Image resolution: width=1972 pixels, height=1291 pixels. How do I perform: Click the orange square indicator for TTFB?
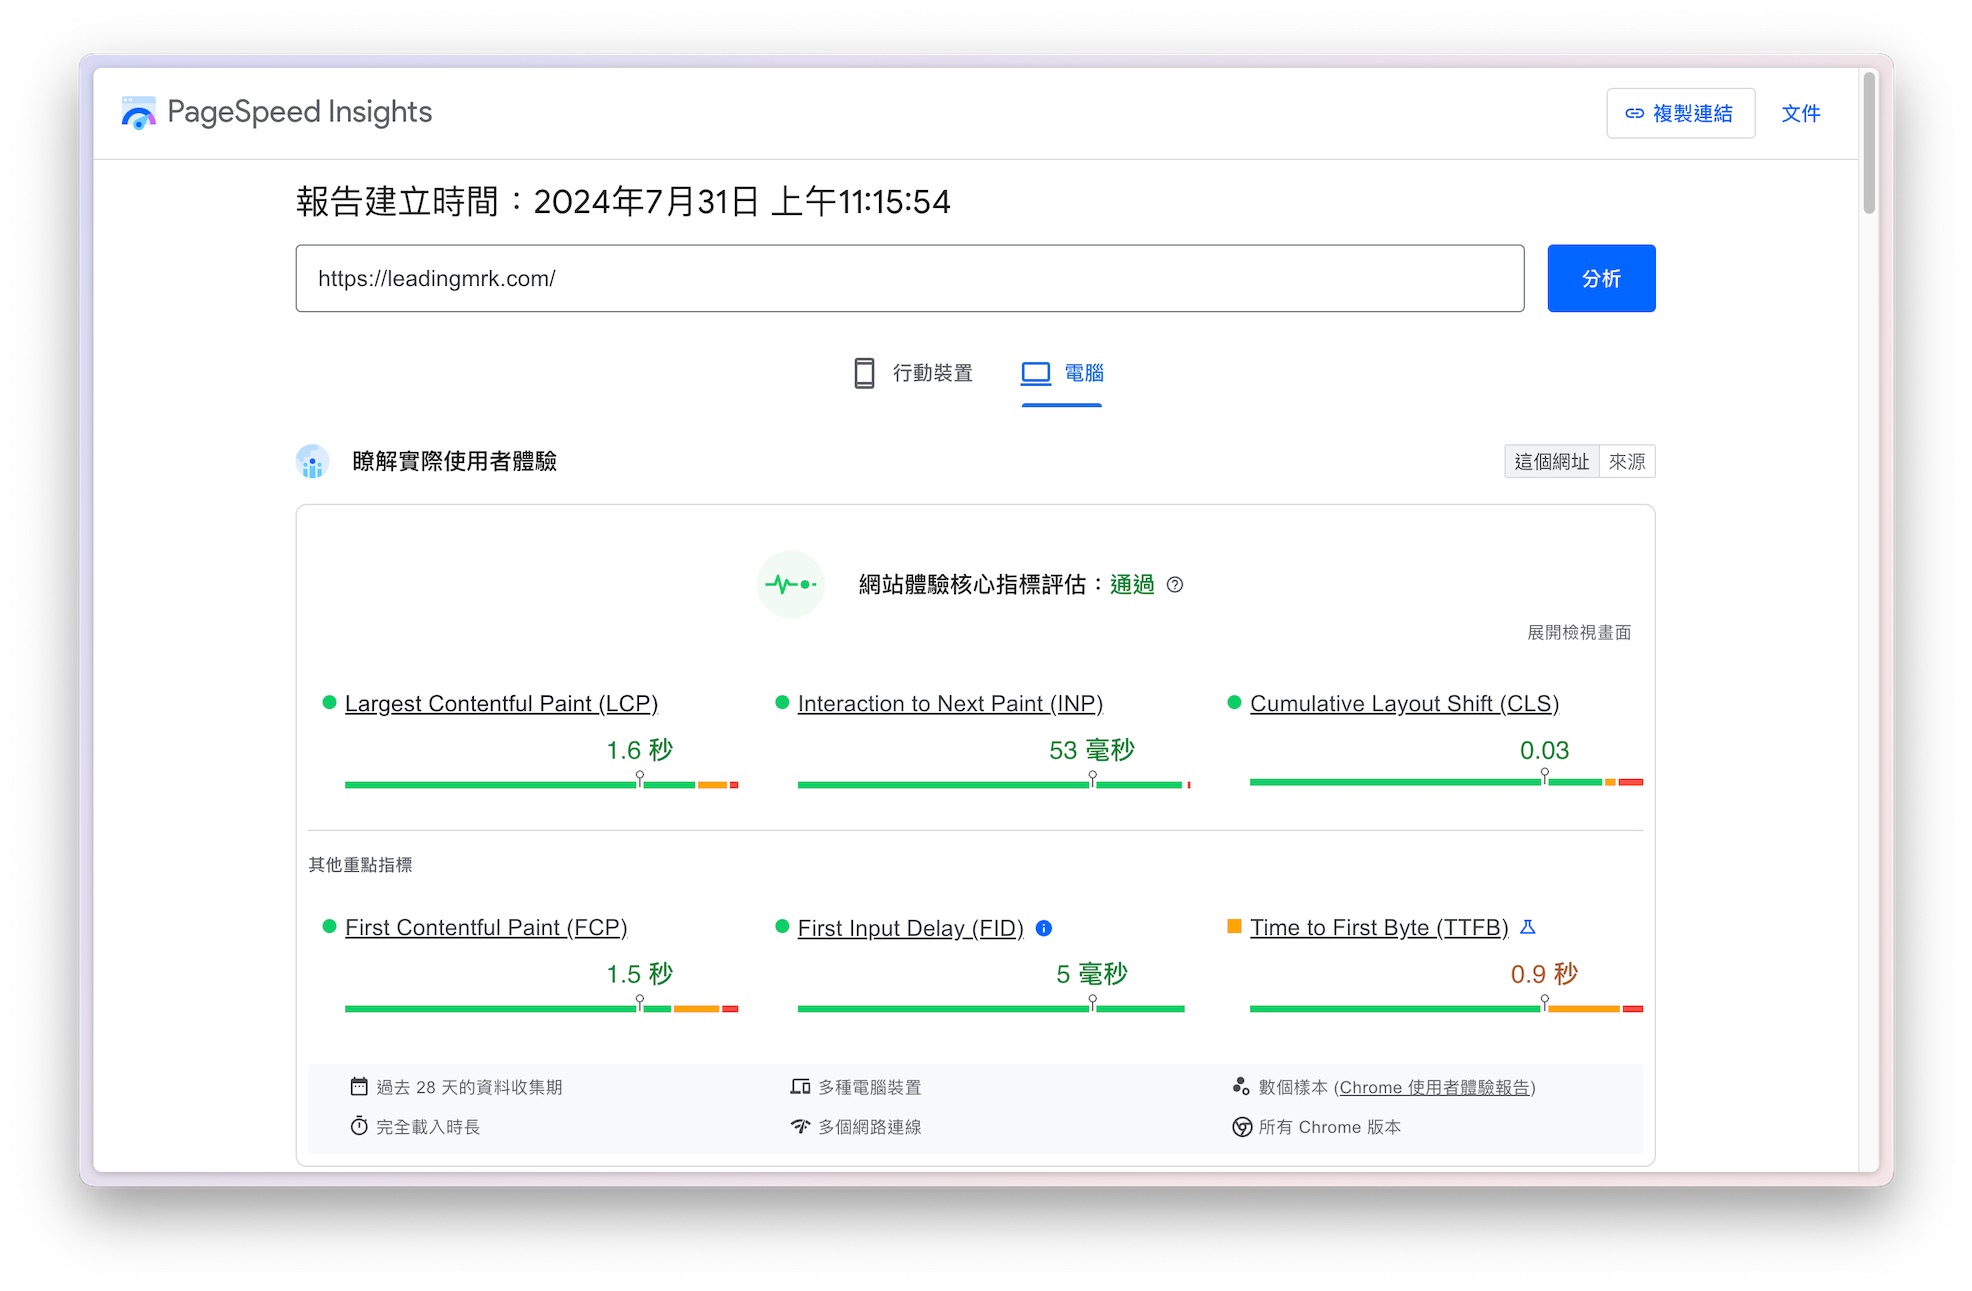pos(1234,926)
